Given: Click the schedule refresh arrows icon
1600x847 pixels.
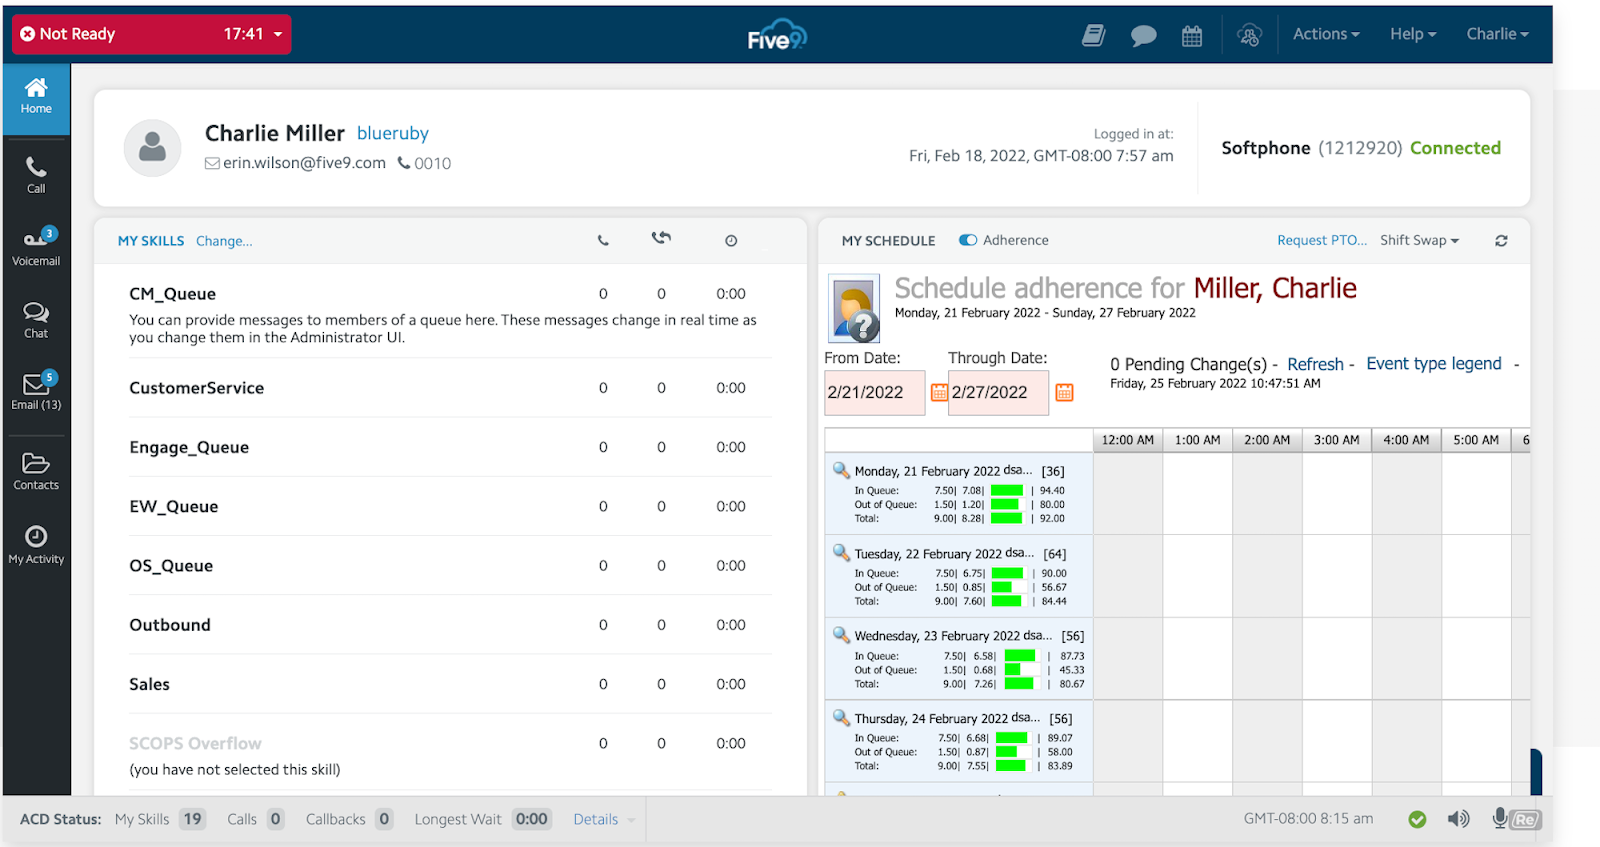Looking at the screenshot, I should tap(1501, 241).
